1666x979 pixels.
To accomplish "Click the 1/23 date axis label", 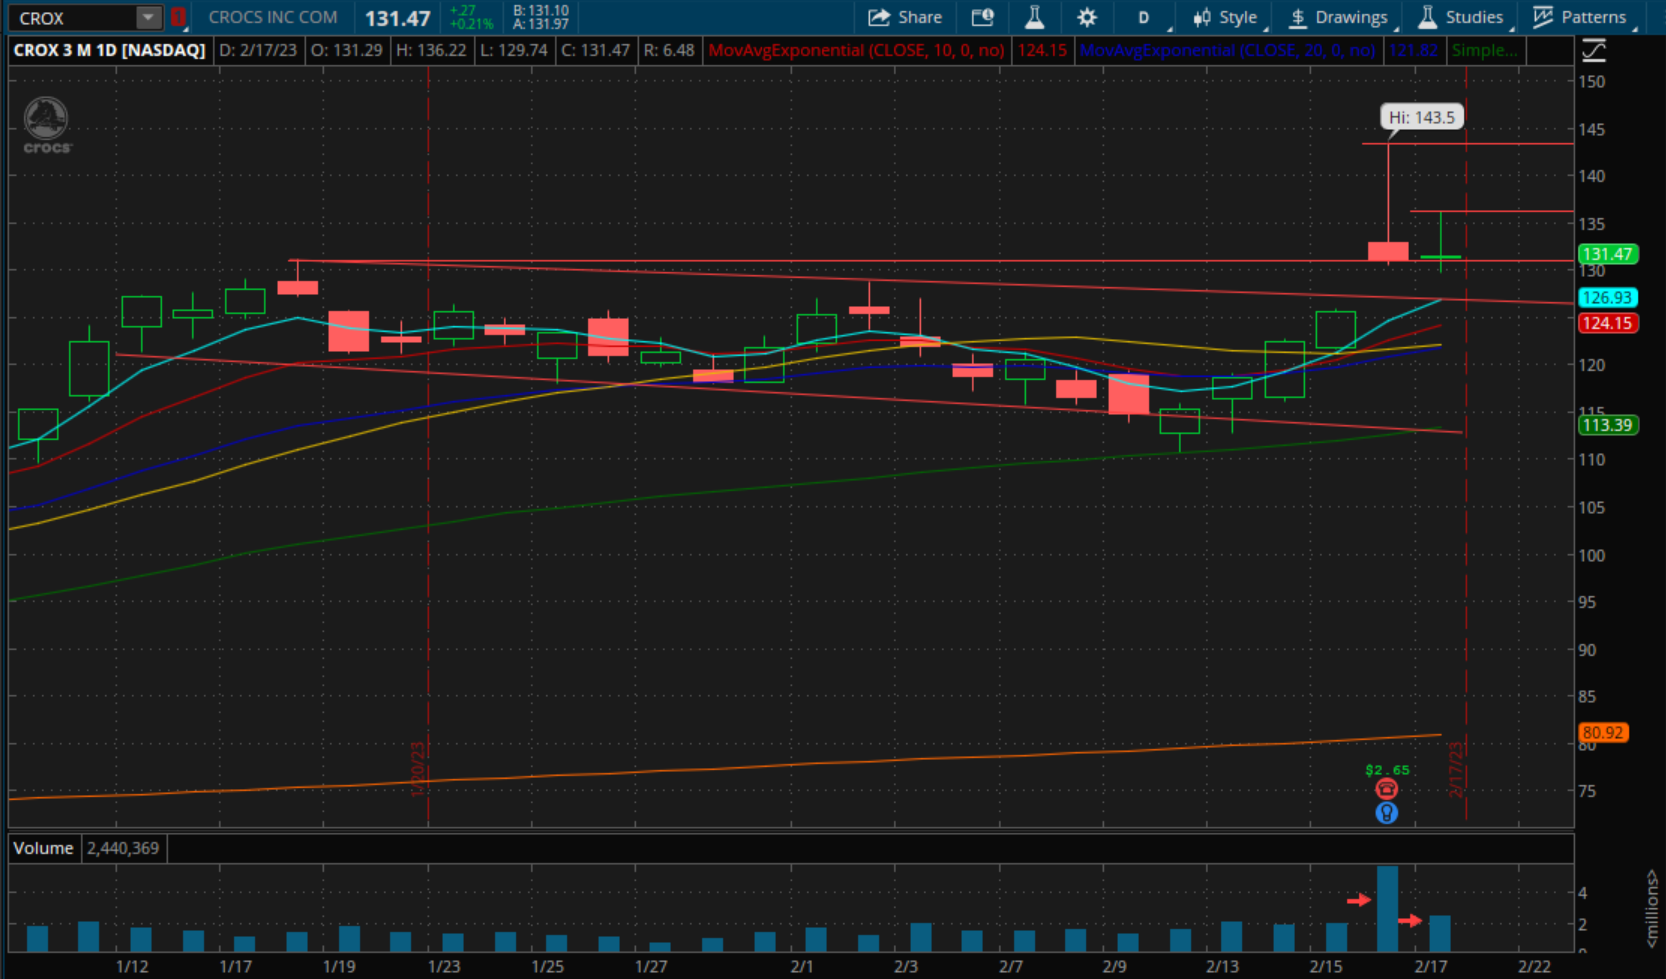I will pyautogui.click(x=444, y=966).
